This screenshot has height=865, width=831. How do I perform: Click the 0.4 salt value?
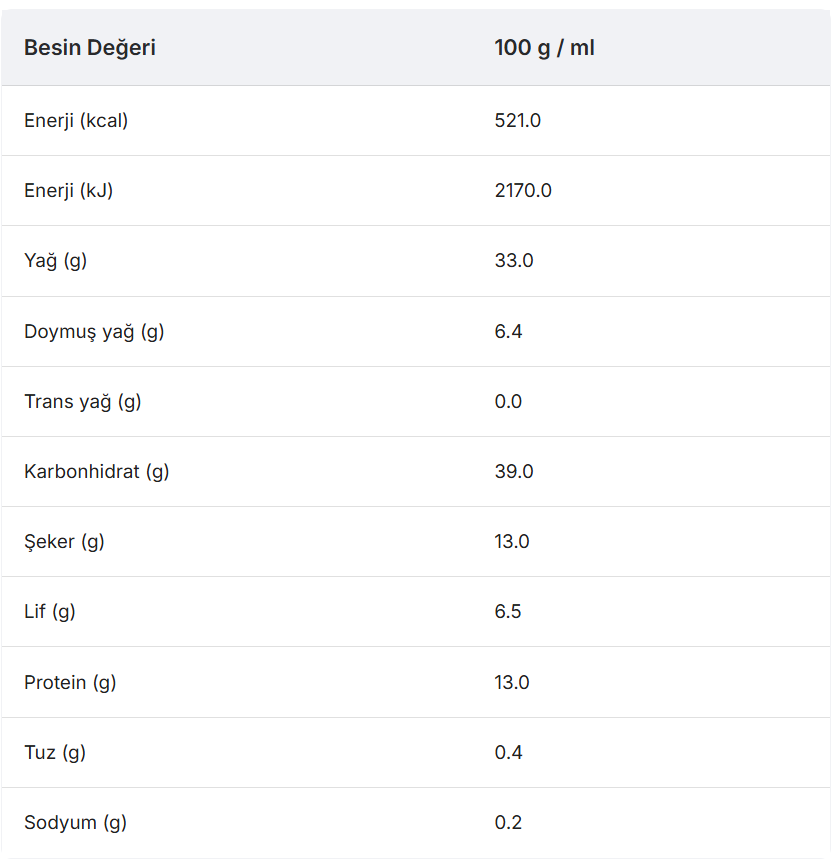click(508, 752)
